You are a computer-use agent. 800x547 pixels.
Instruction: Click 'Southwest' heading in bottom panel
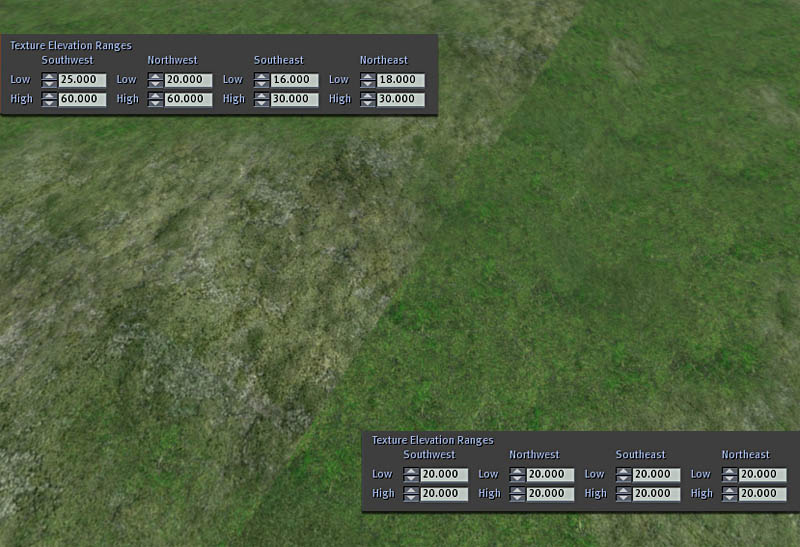tap(429, 455)
